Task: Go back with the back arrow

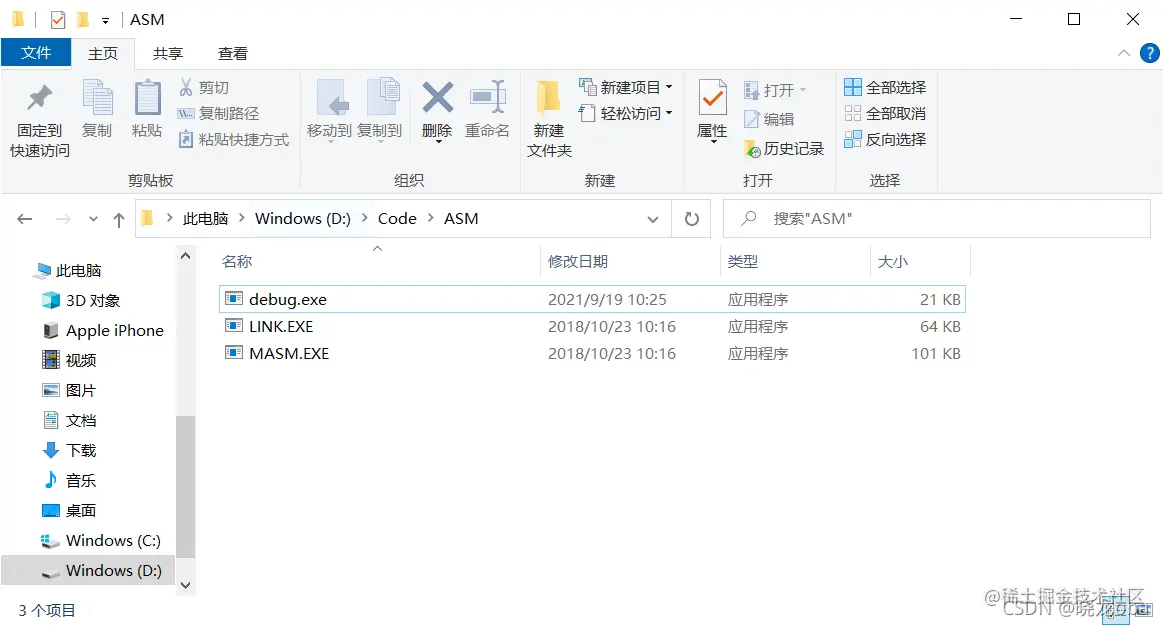Action: [x=24, y=219]
